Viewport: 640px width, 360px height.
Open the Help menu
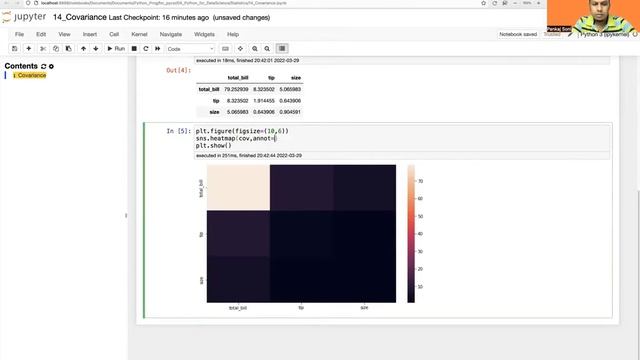pos(233,34)
